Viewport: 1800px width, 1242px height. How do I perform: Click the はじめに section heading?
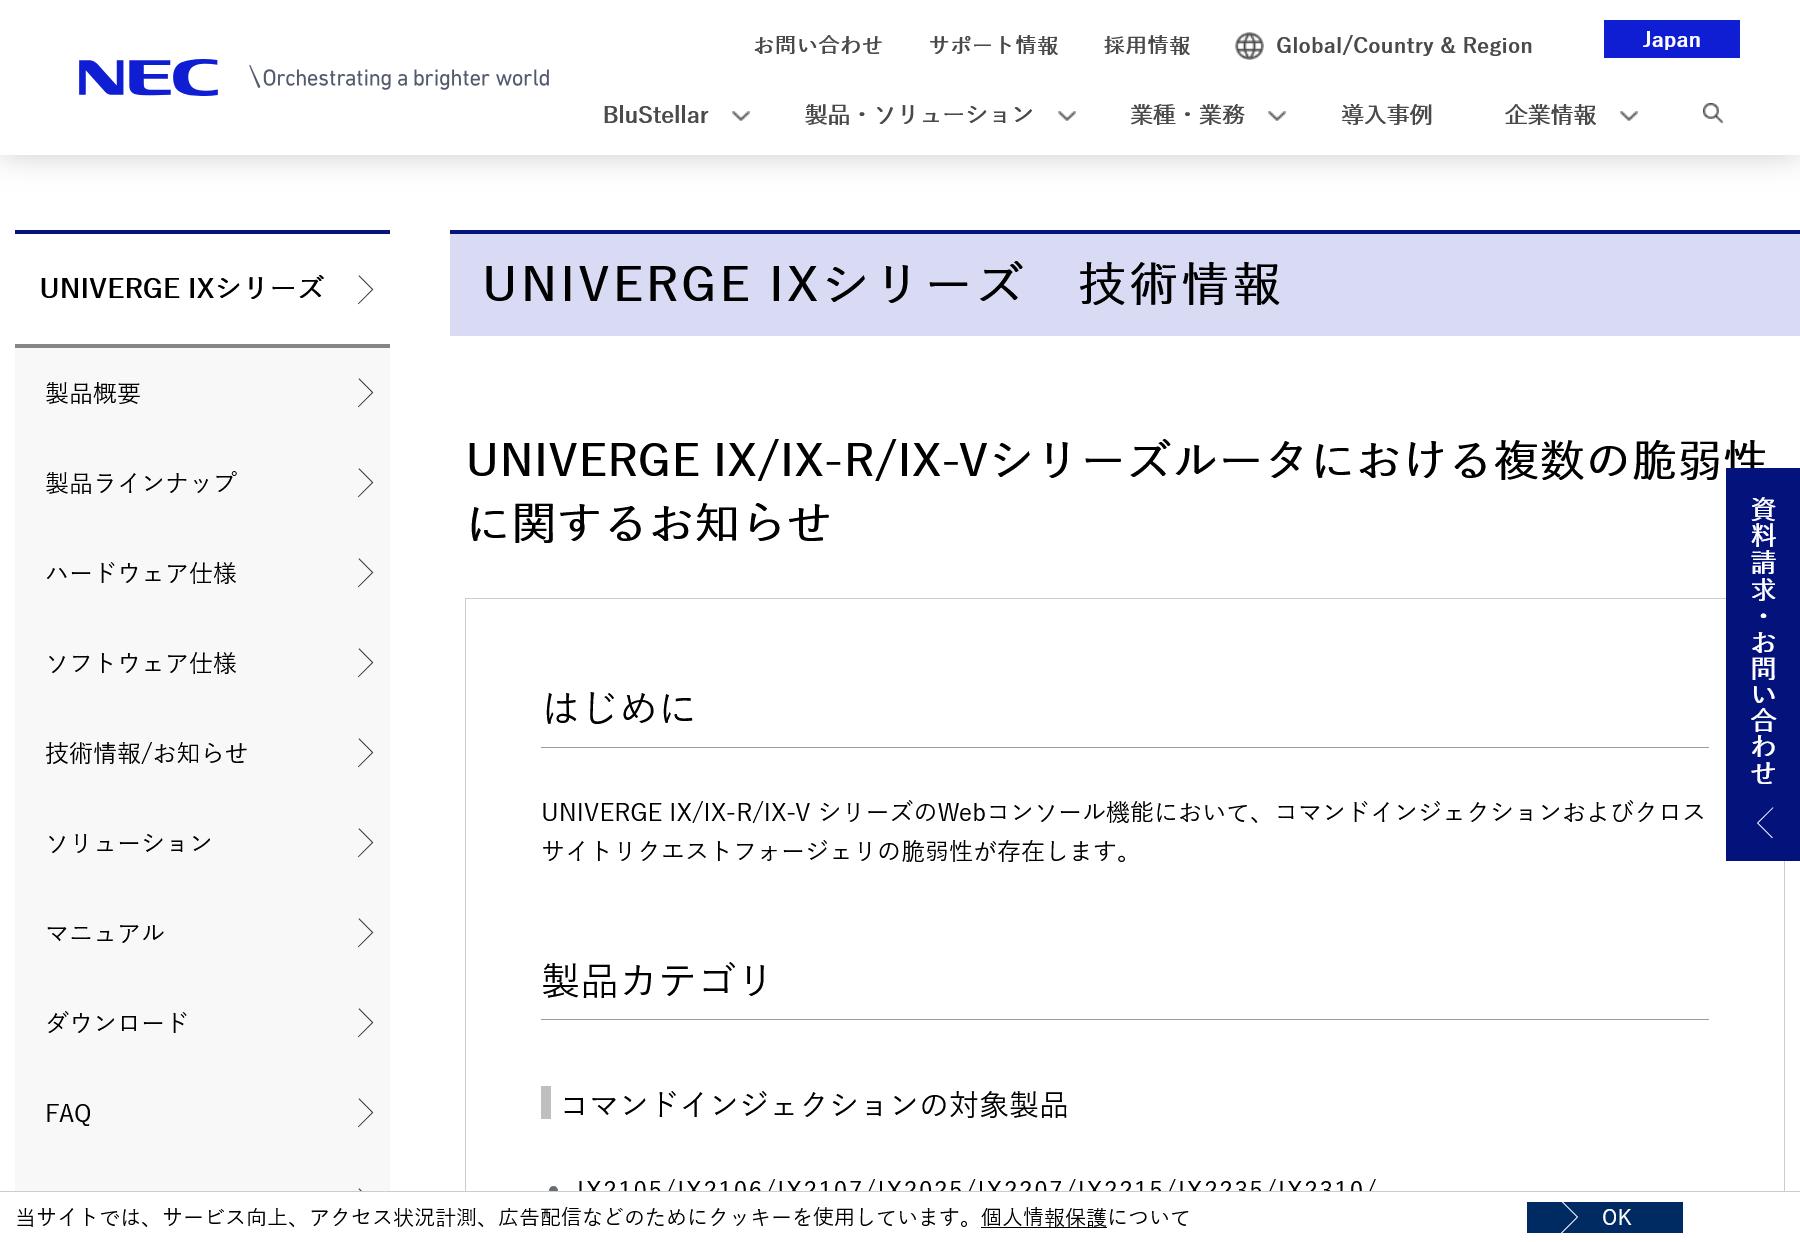point(618,708)
